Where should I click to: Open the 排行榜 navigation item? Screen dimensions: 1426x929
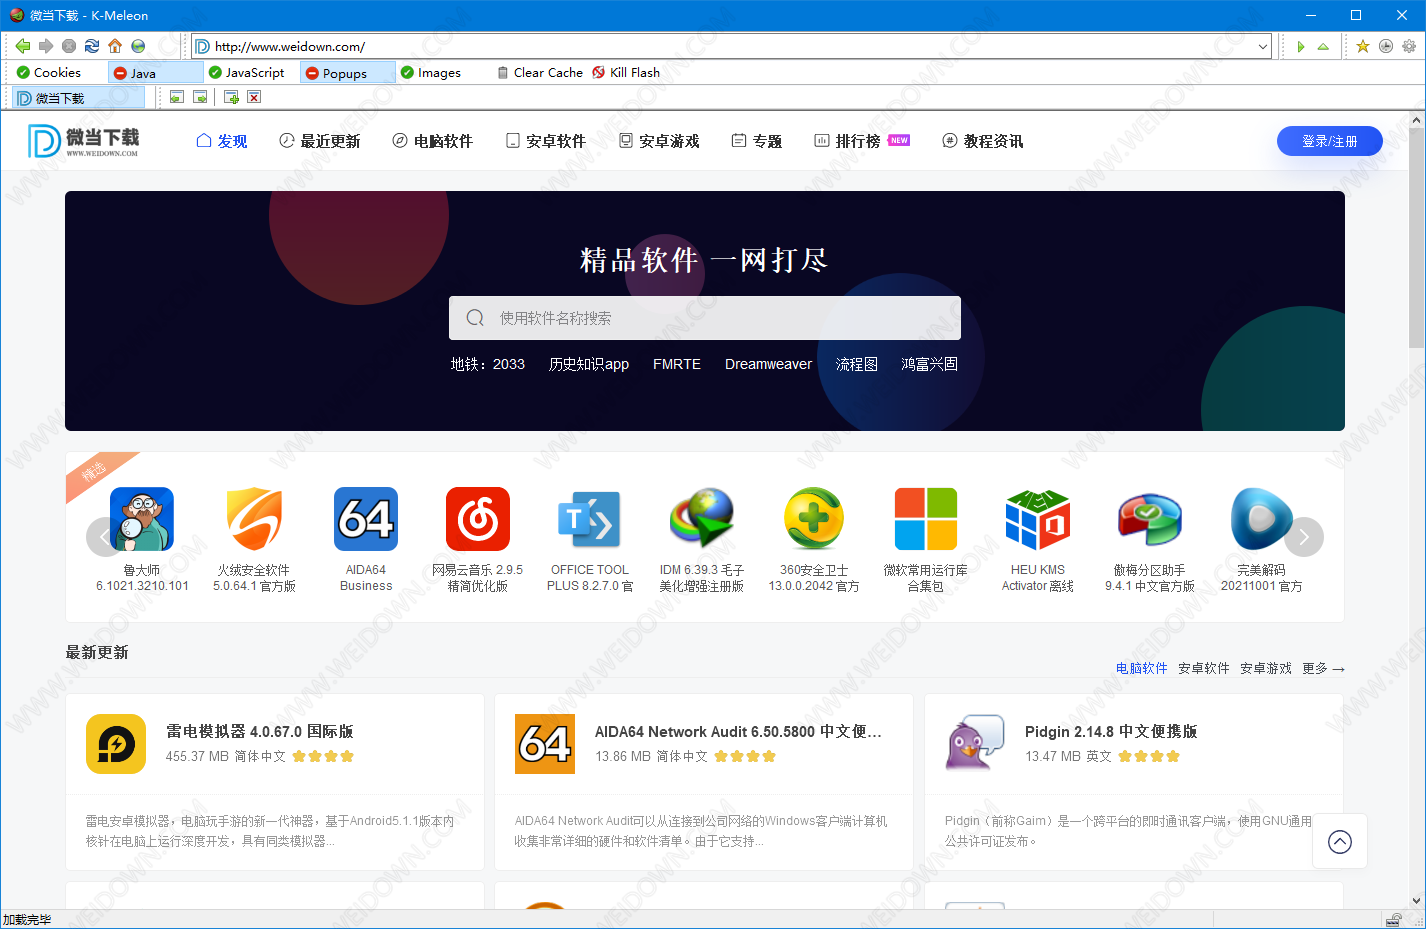coord(861,141)
